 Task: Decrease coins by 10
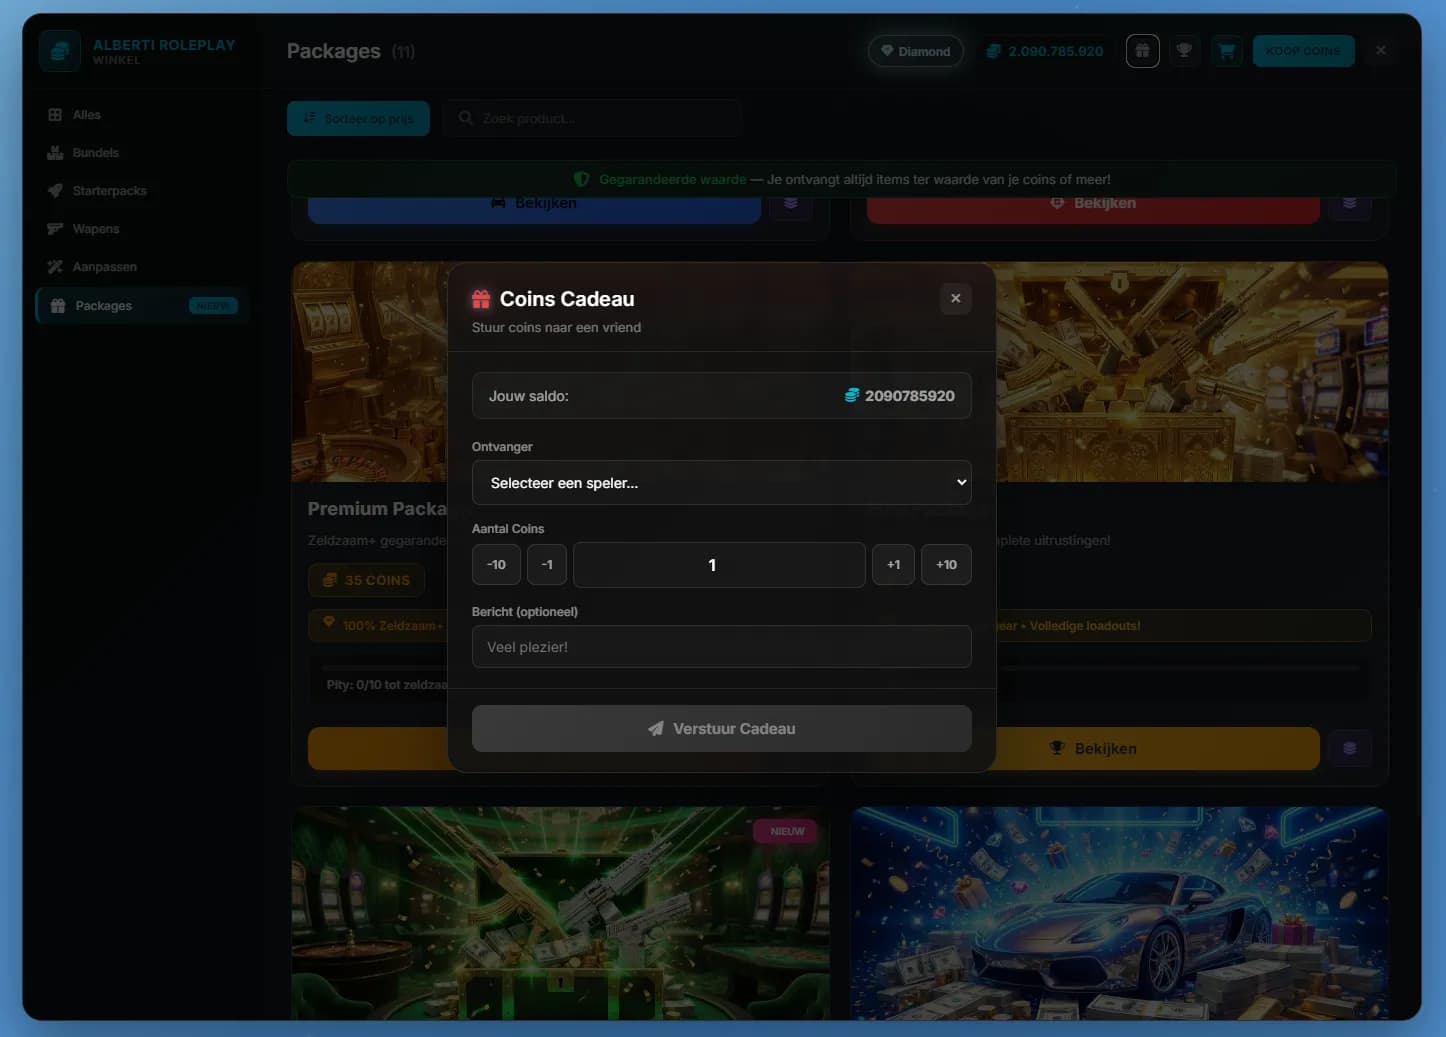(x=496, y=565)
